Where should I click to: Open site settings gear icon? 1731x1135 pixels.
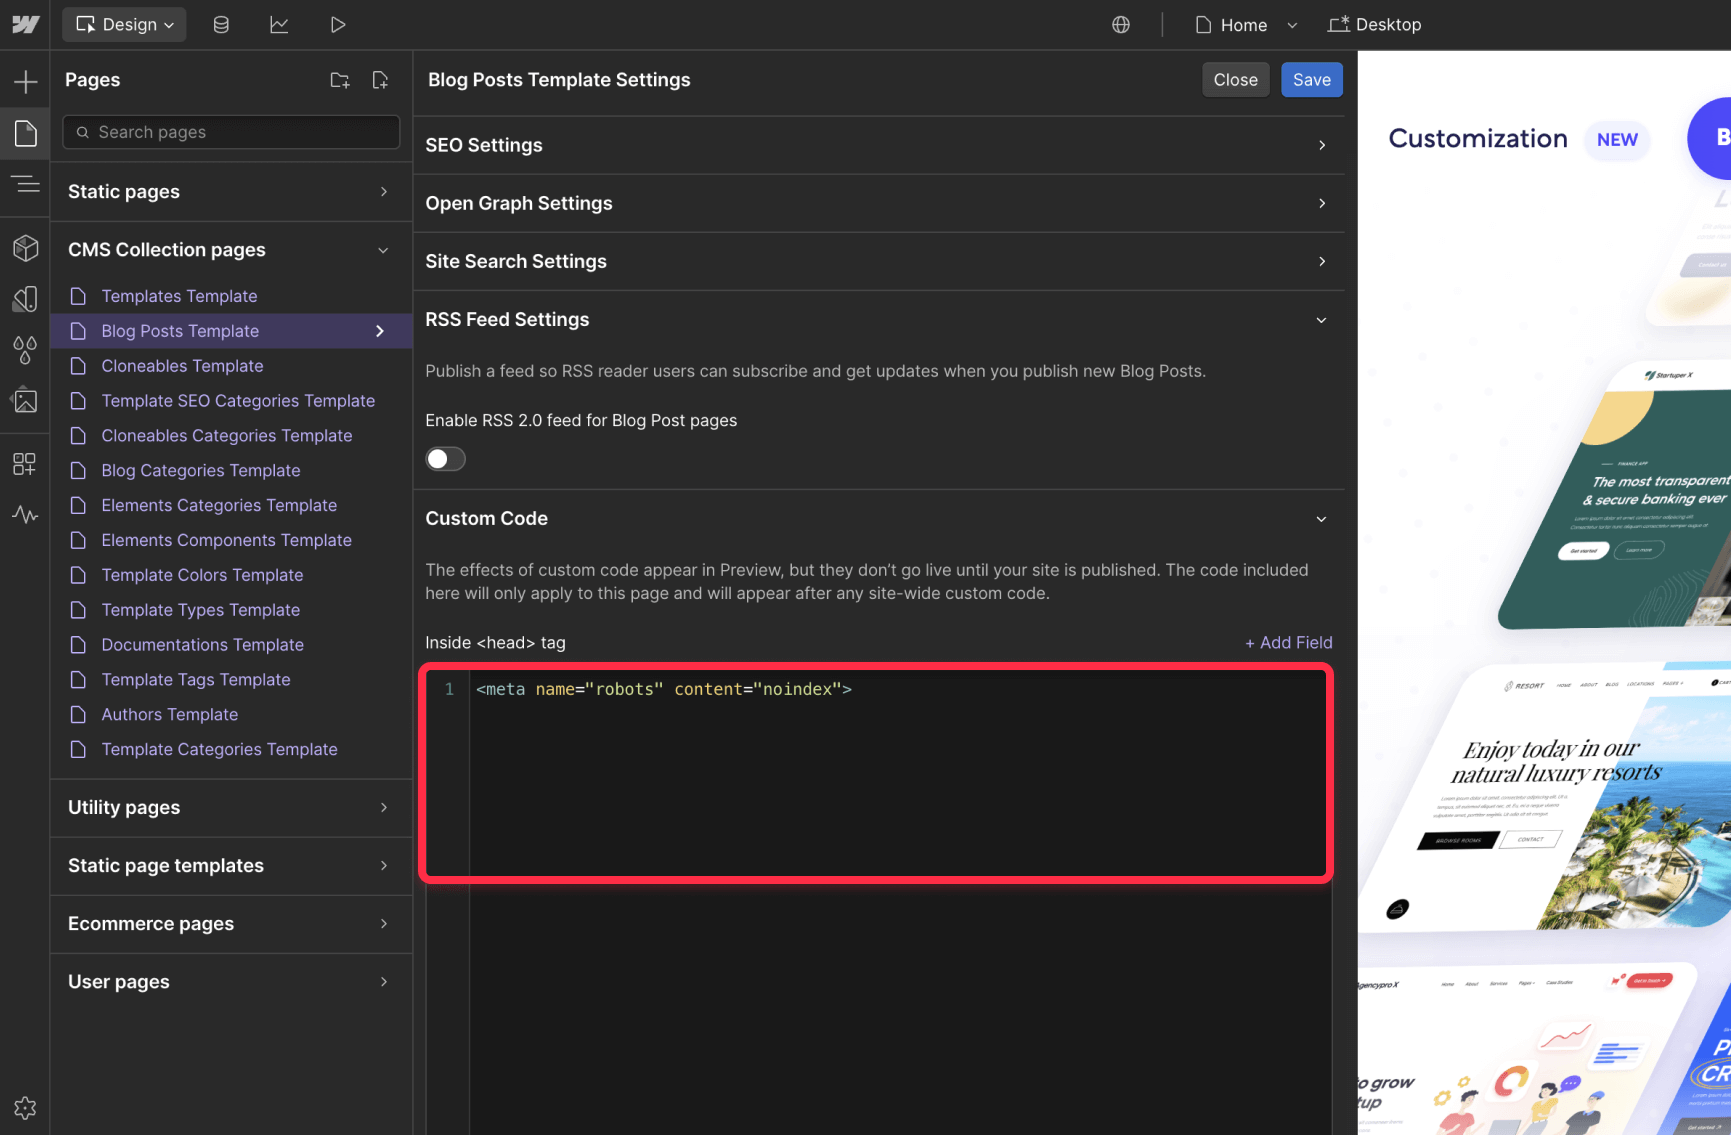click(25, 1108)
